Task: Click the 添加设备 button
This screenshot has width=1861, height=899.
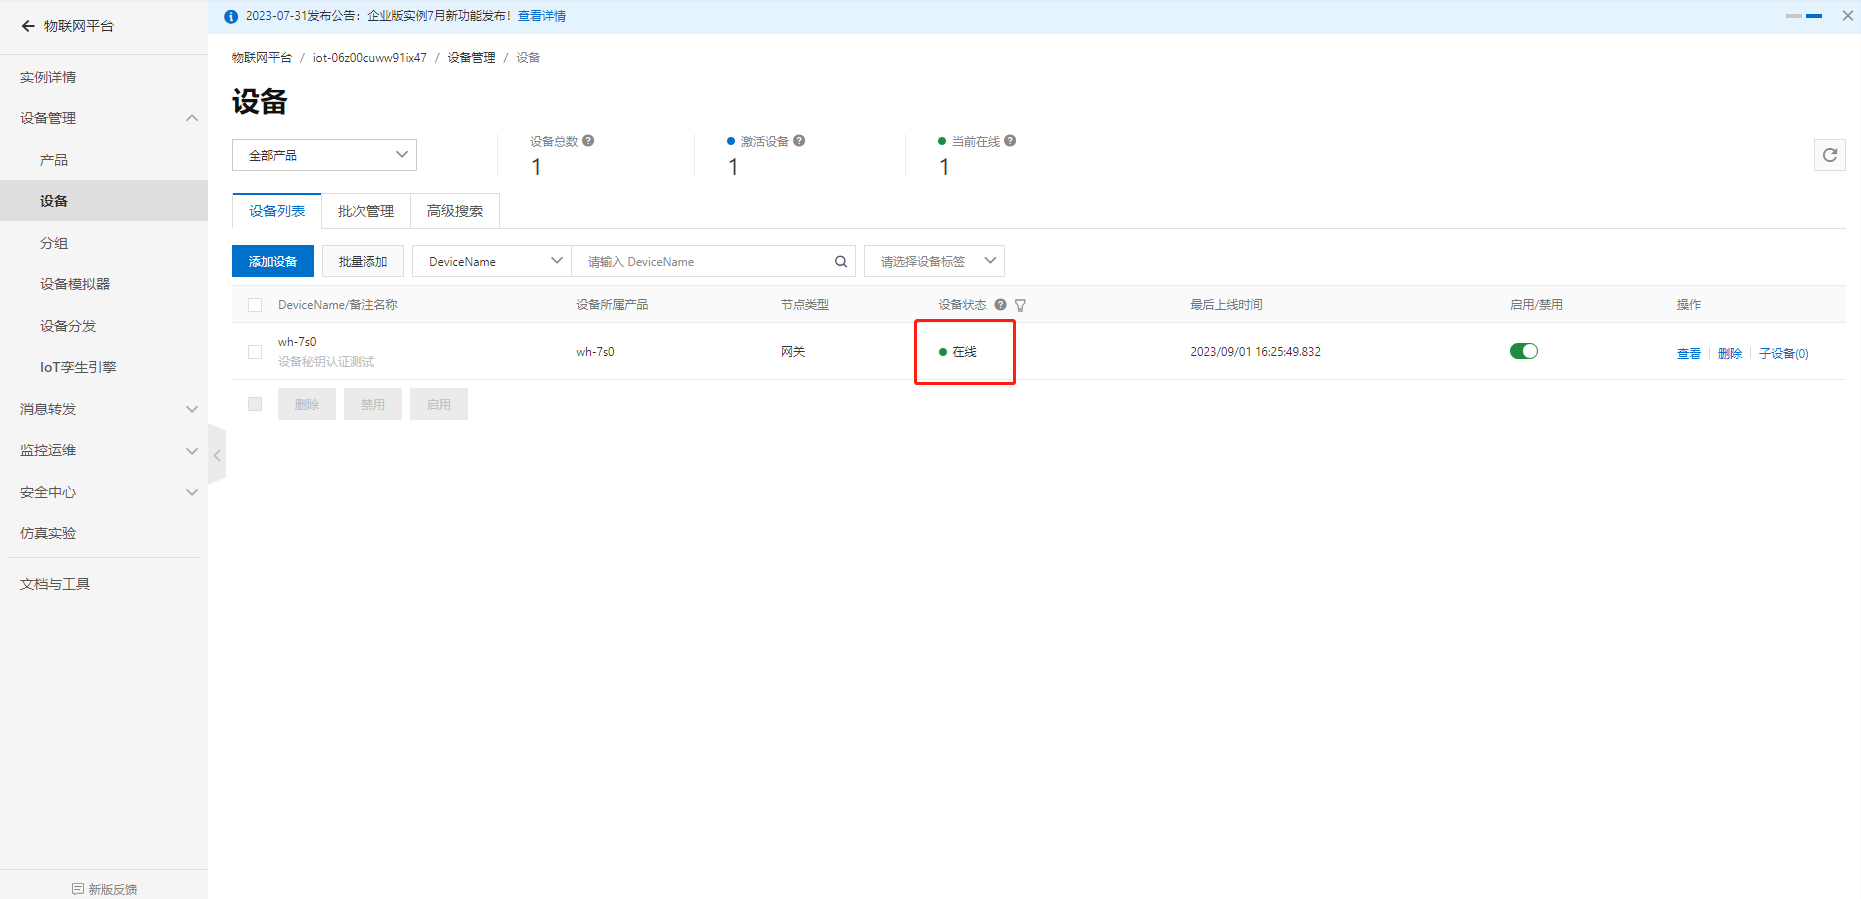Action: 272,262
